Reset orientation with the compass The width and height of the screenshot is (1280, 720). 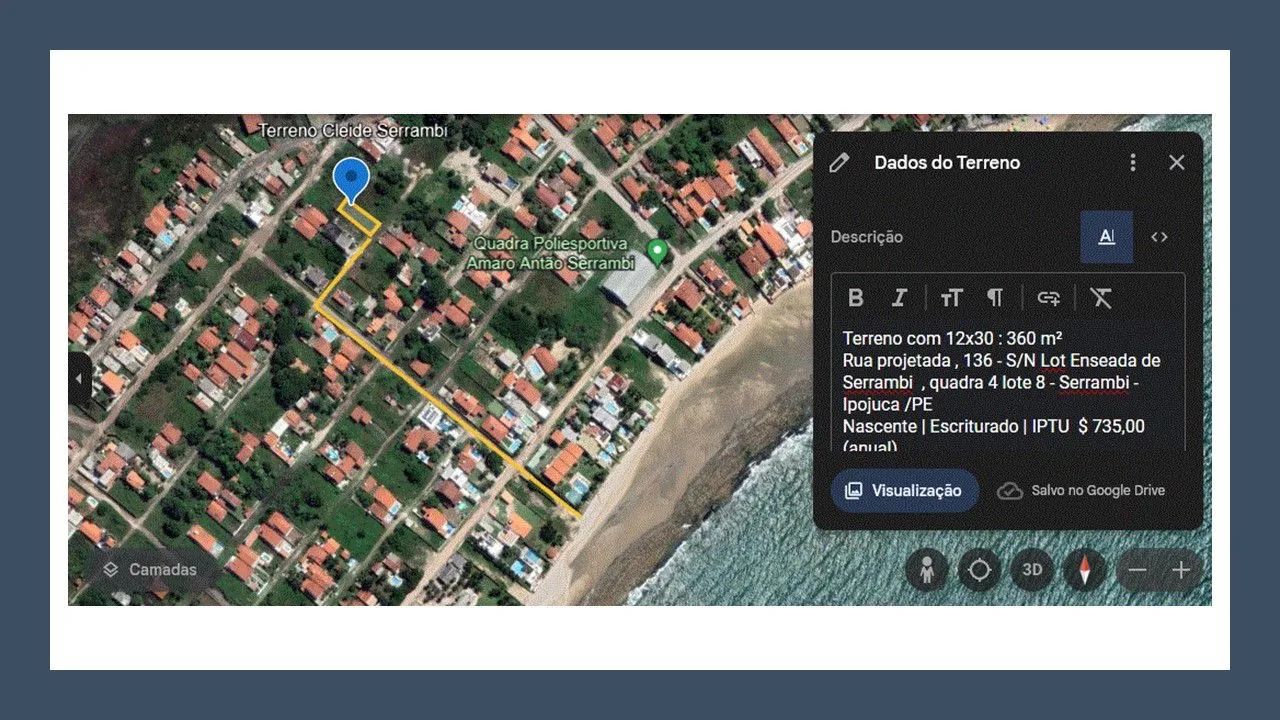(x=1085, y=570)
